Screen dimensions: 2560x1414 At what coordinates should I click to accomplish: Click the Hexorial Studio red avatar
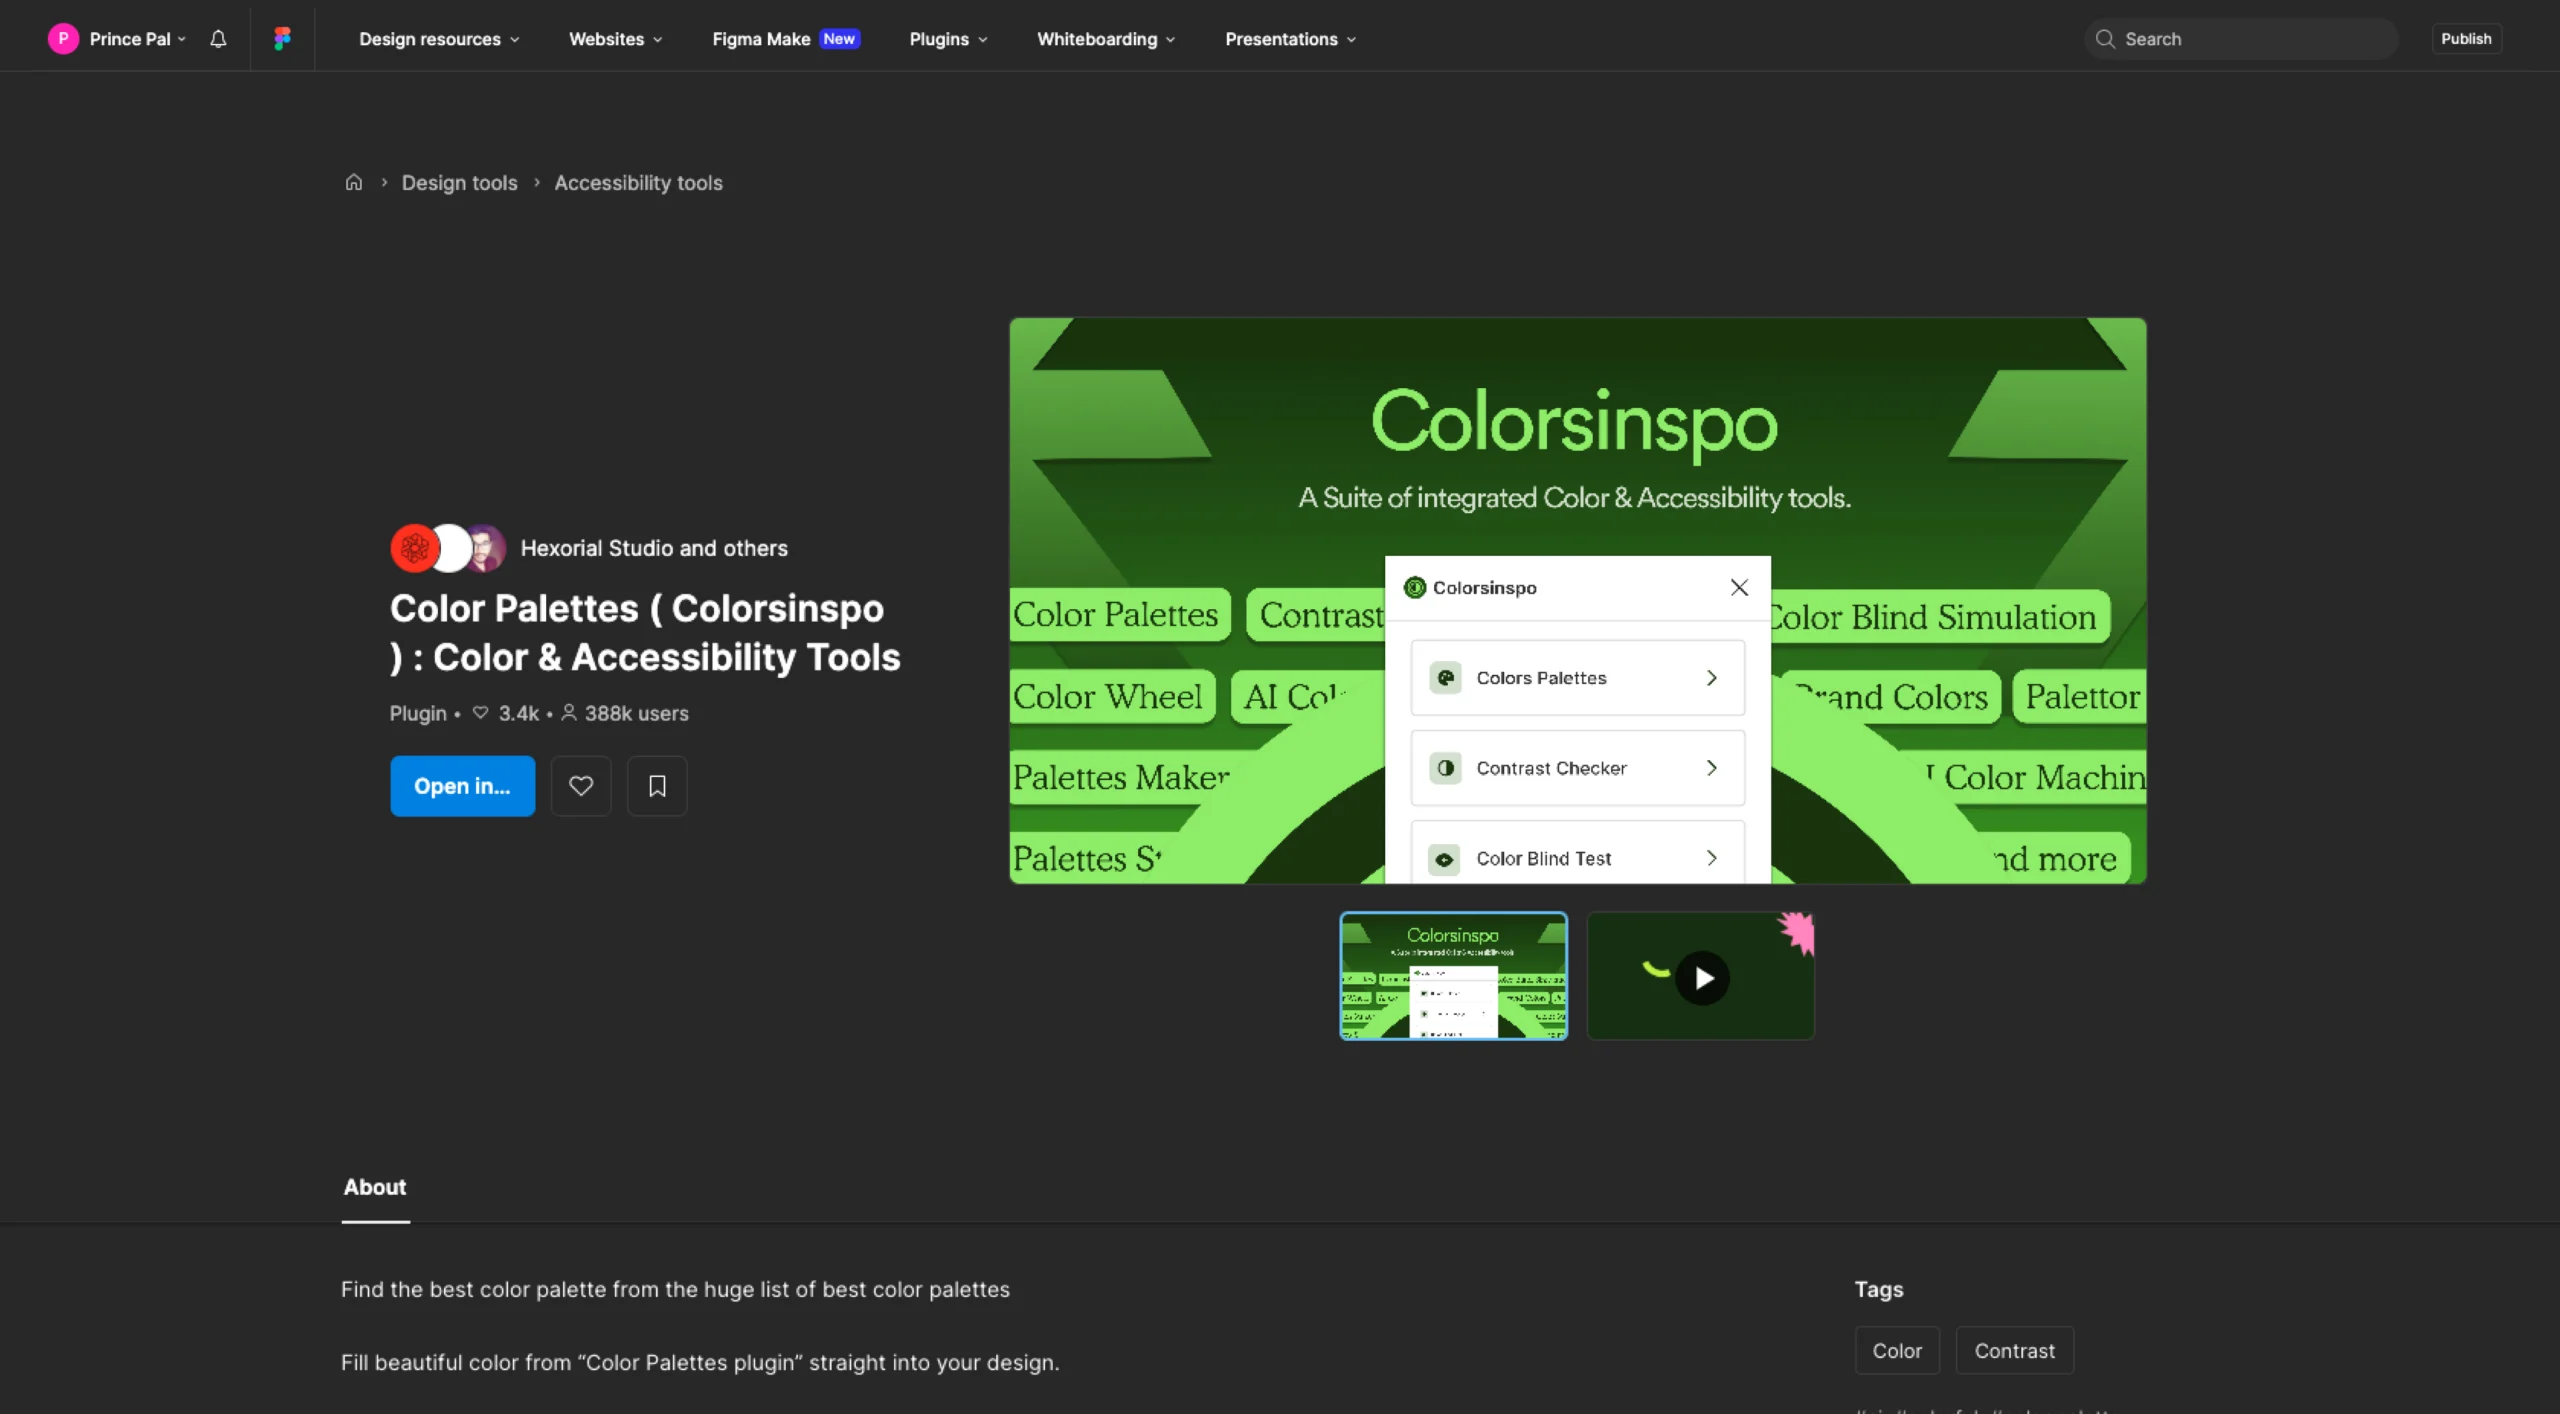click(x=414, y=548)
